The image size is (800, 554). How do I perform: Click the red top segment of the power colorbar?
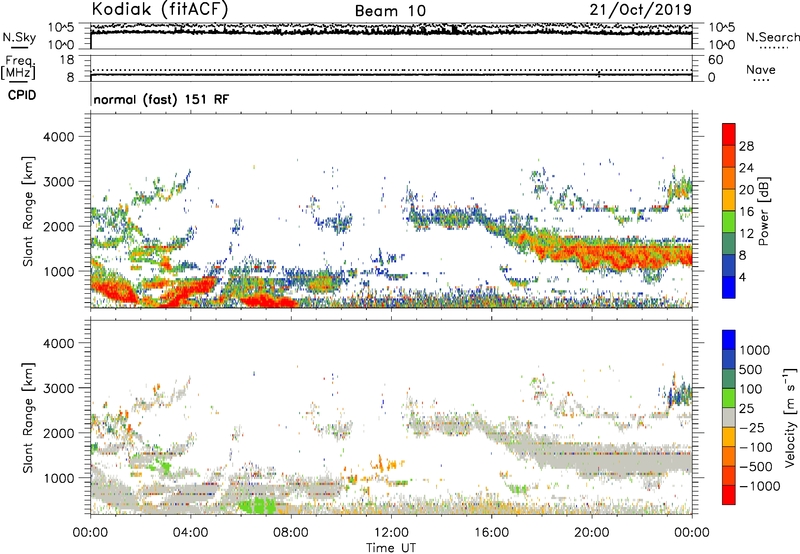pos(729,134)
